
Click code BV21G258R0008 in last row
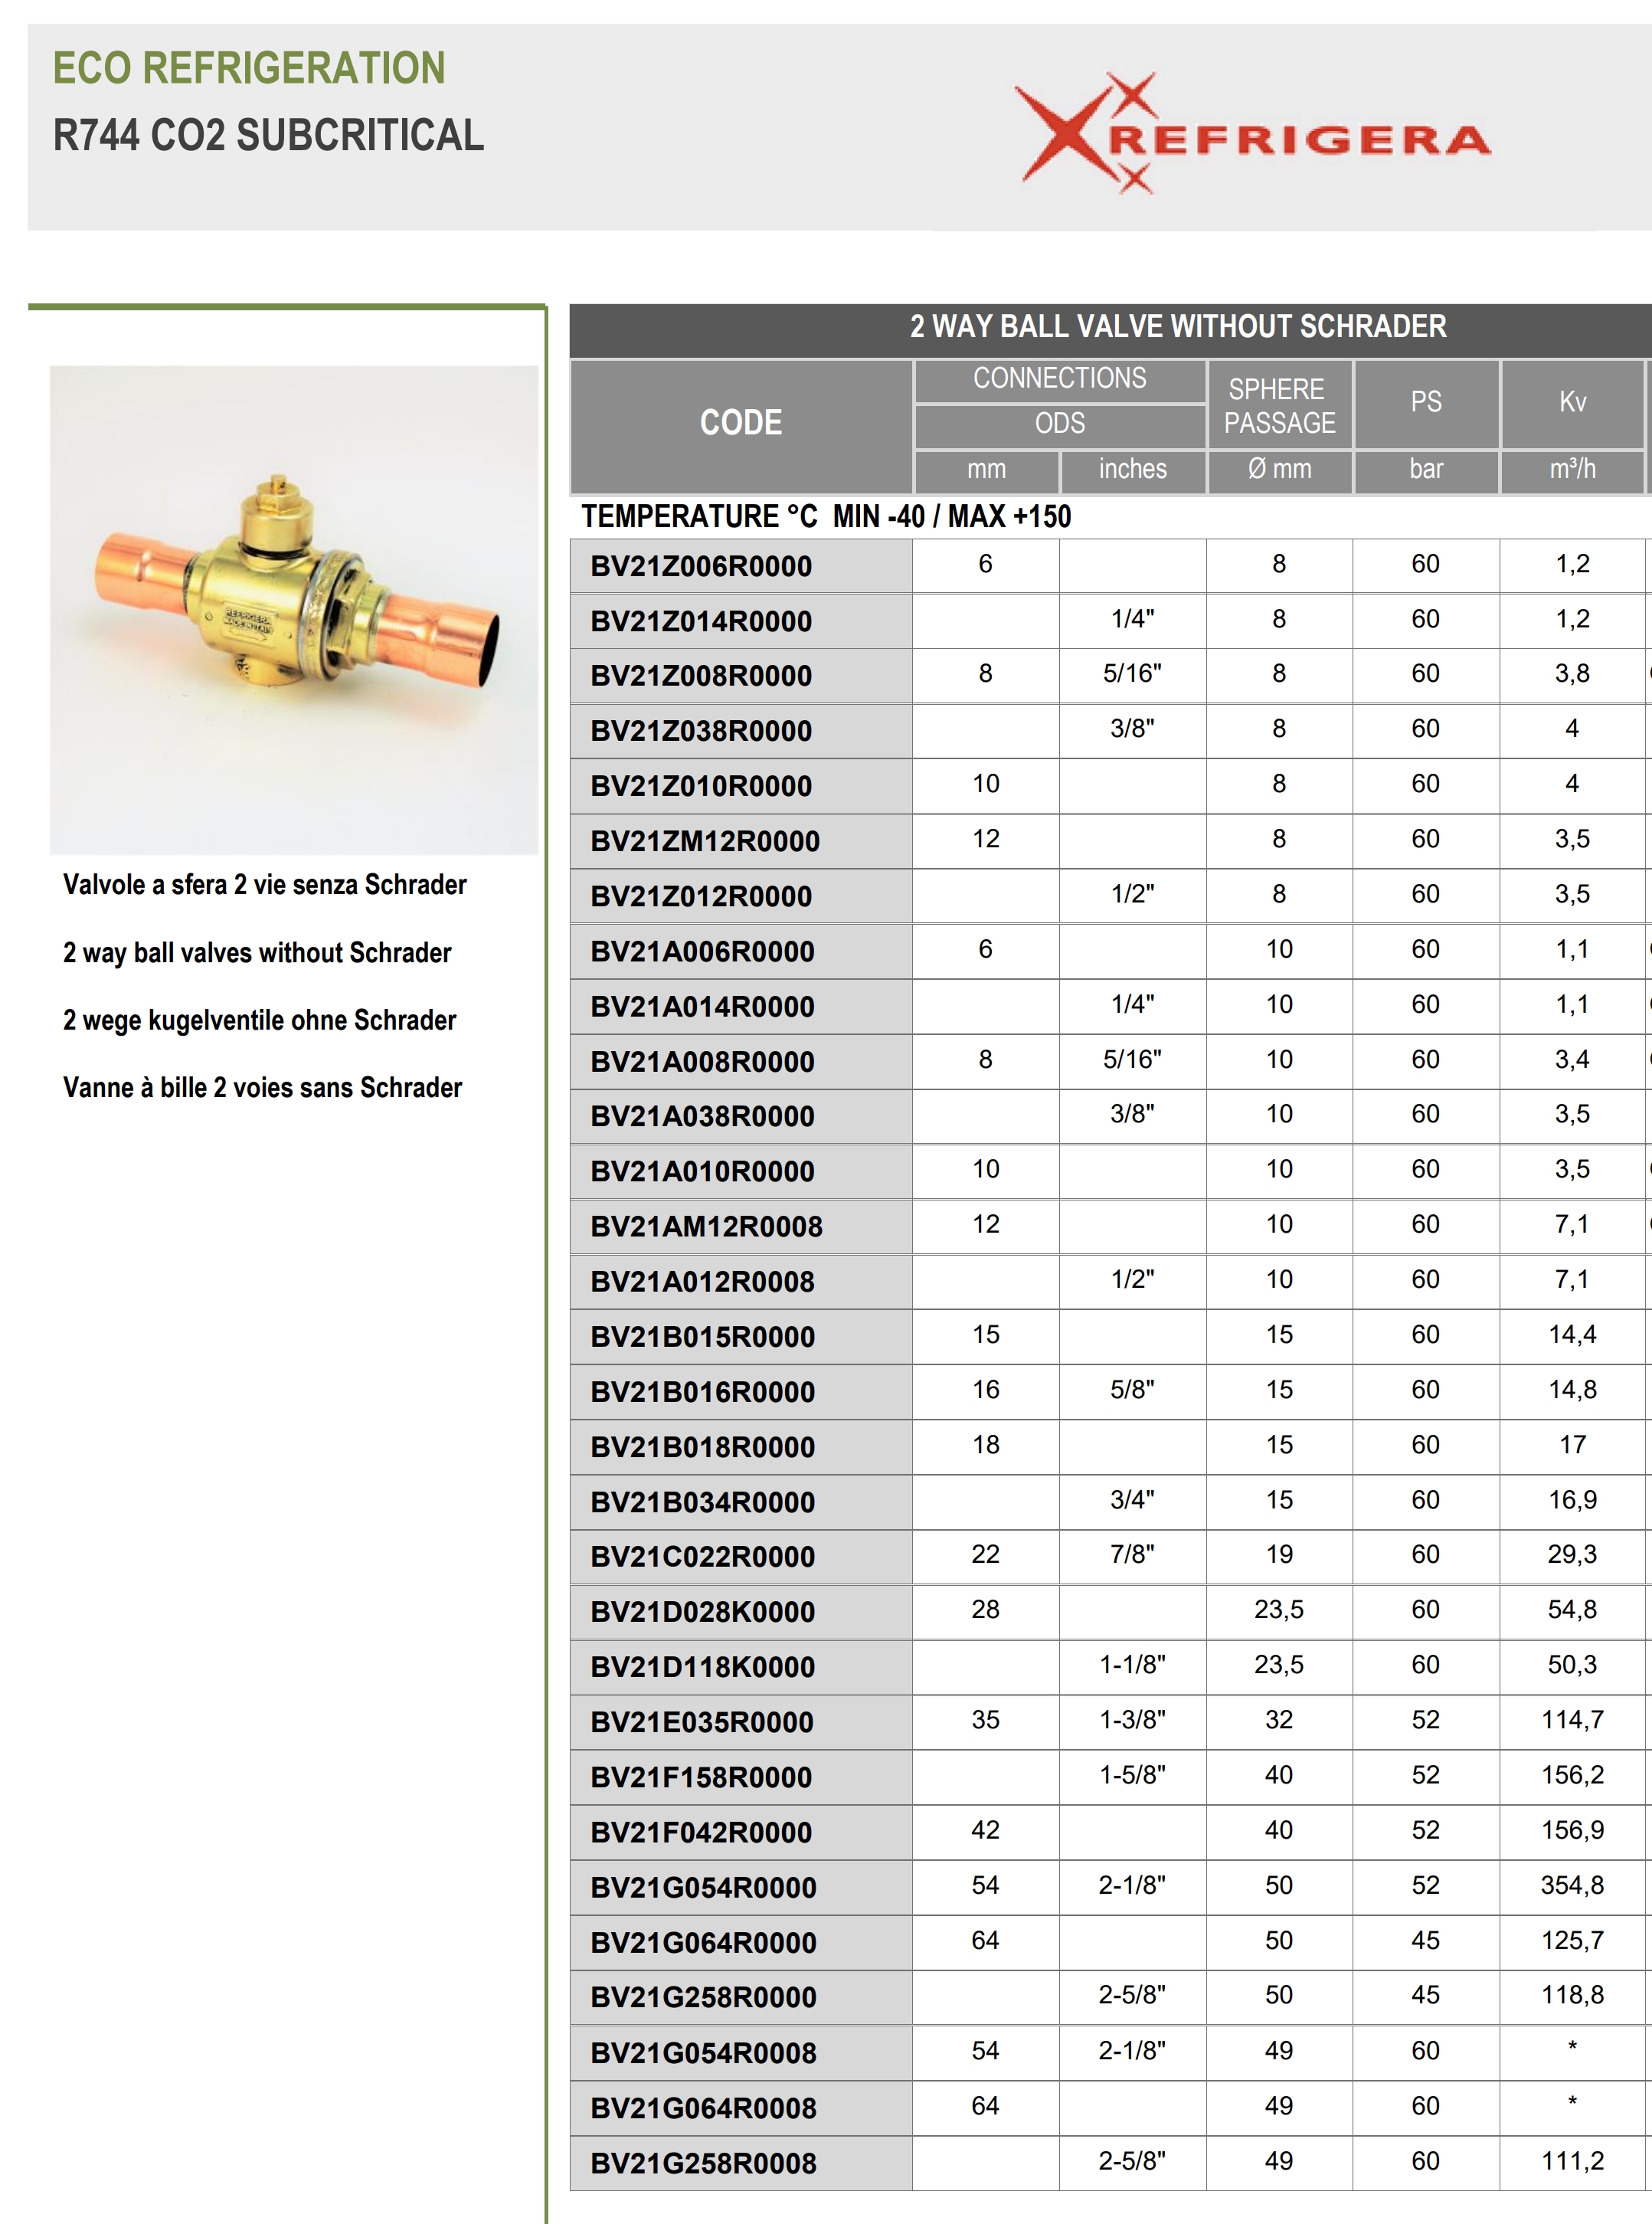click(703, 2163)
